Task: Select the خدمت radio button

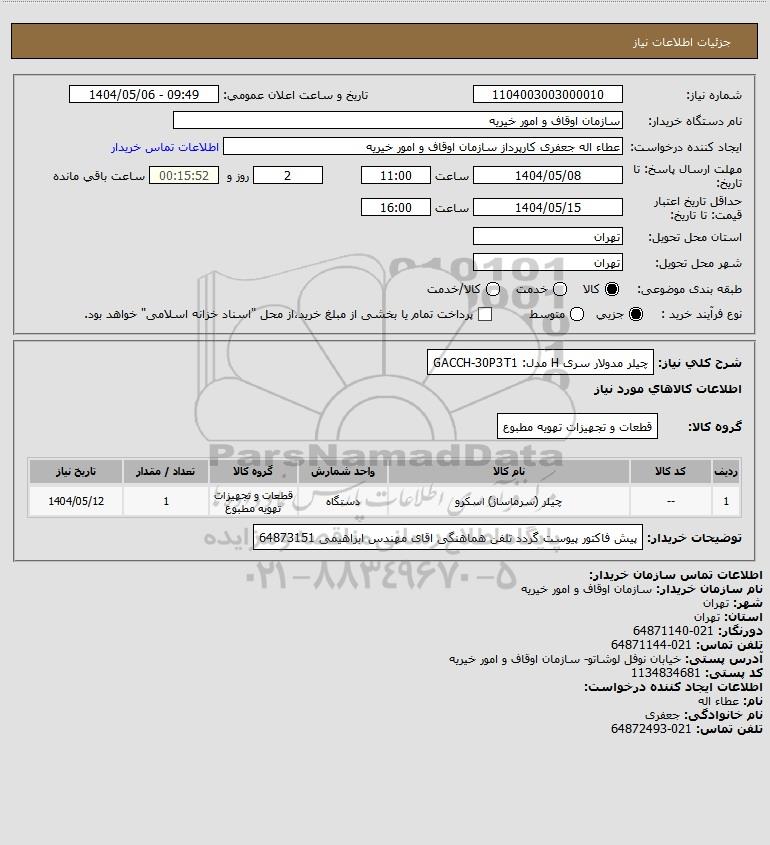Action: (560, 289)
